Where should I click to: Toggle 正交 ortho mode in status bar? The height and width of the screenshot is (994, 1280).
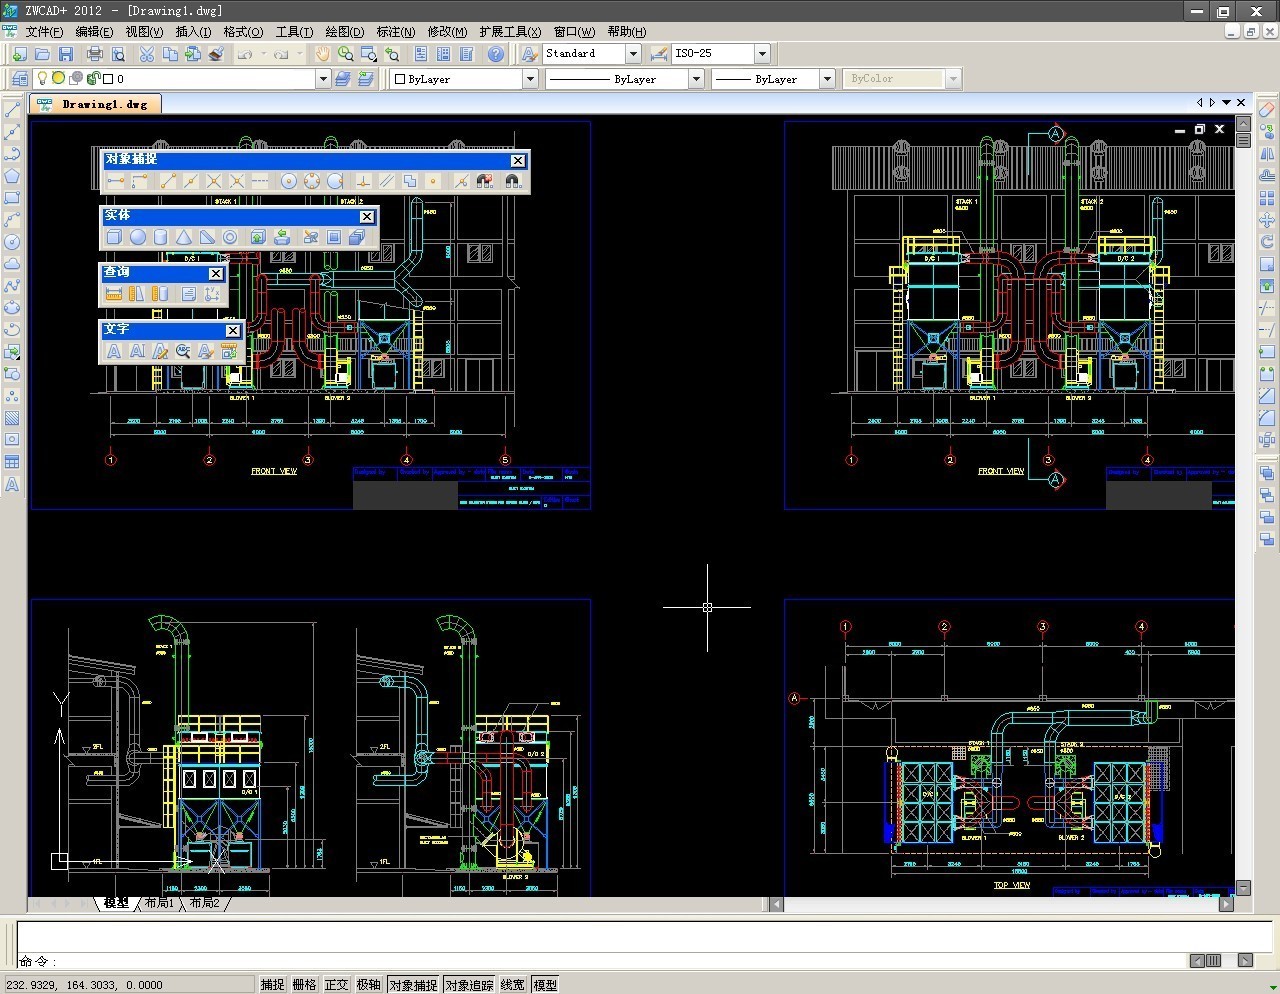(336, 985)
